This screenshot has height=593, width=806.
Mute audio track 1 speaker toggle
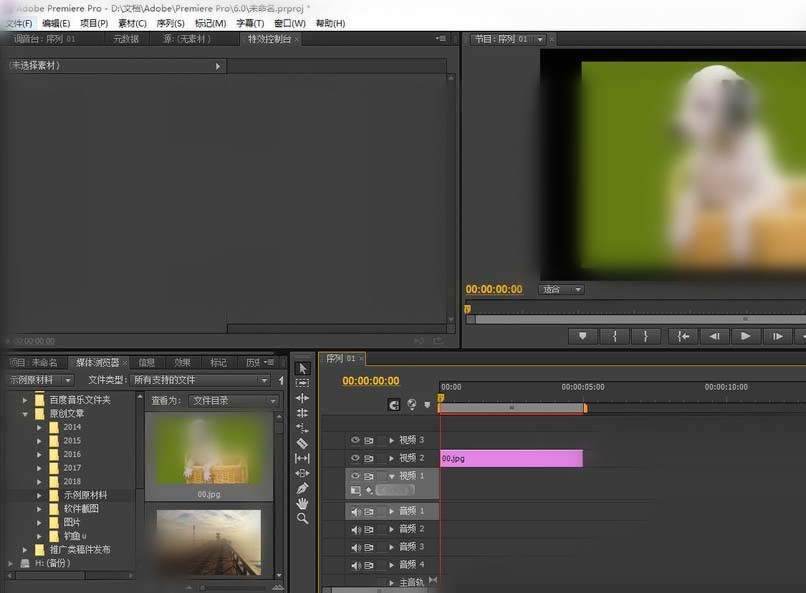coord(354,511)
